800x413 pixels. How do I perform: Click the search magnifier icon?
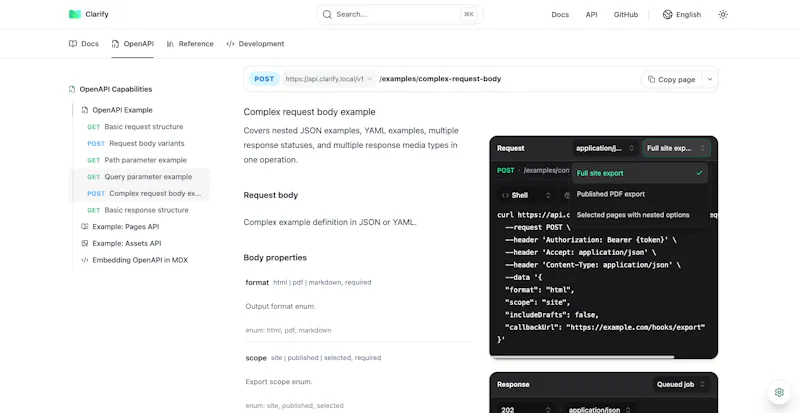click(327, 14)
